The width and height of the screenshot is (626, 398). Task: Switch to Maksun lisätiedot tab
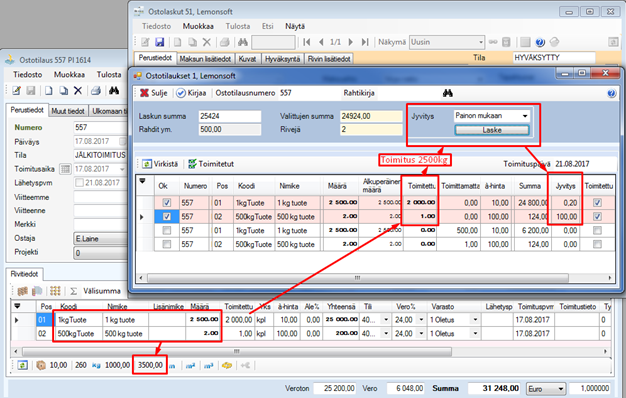click(x=205, y=59)
